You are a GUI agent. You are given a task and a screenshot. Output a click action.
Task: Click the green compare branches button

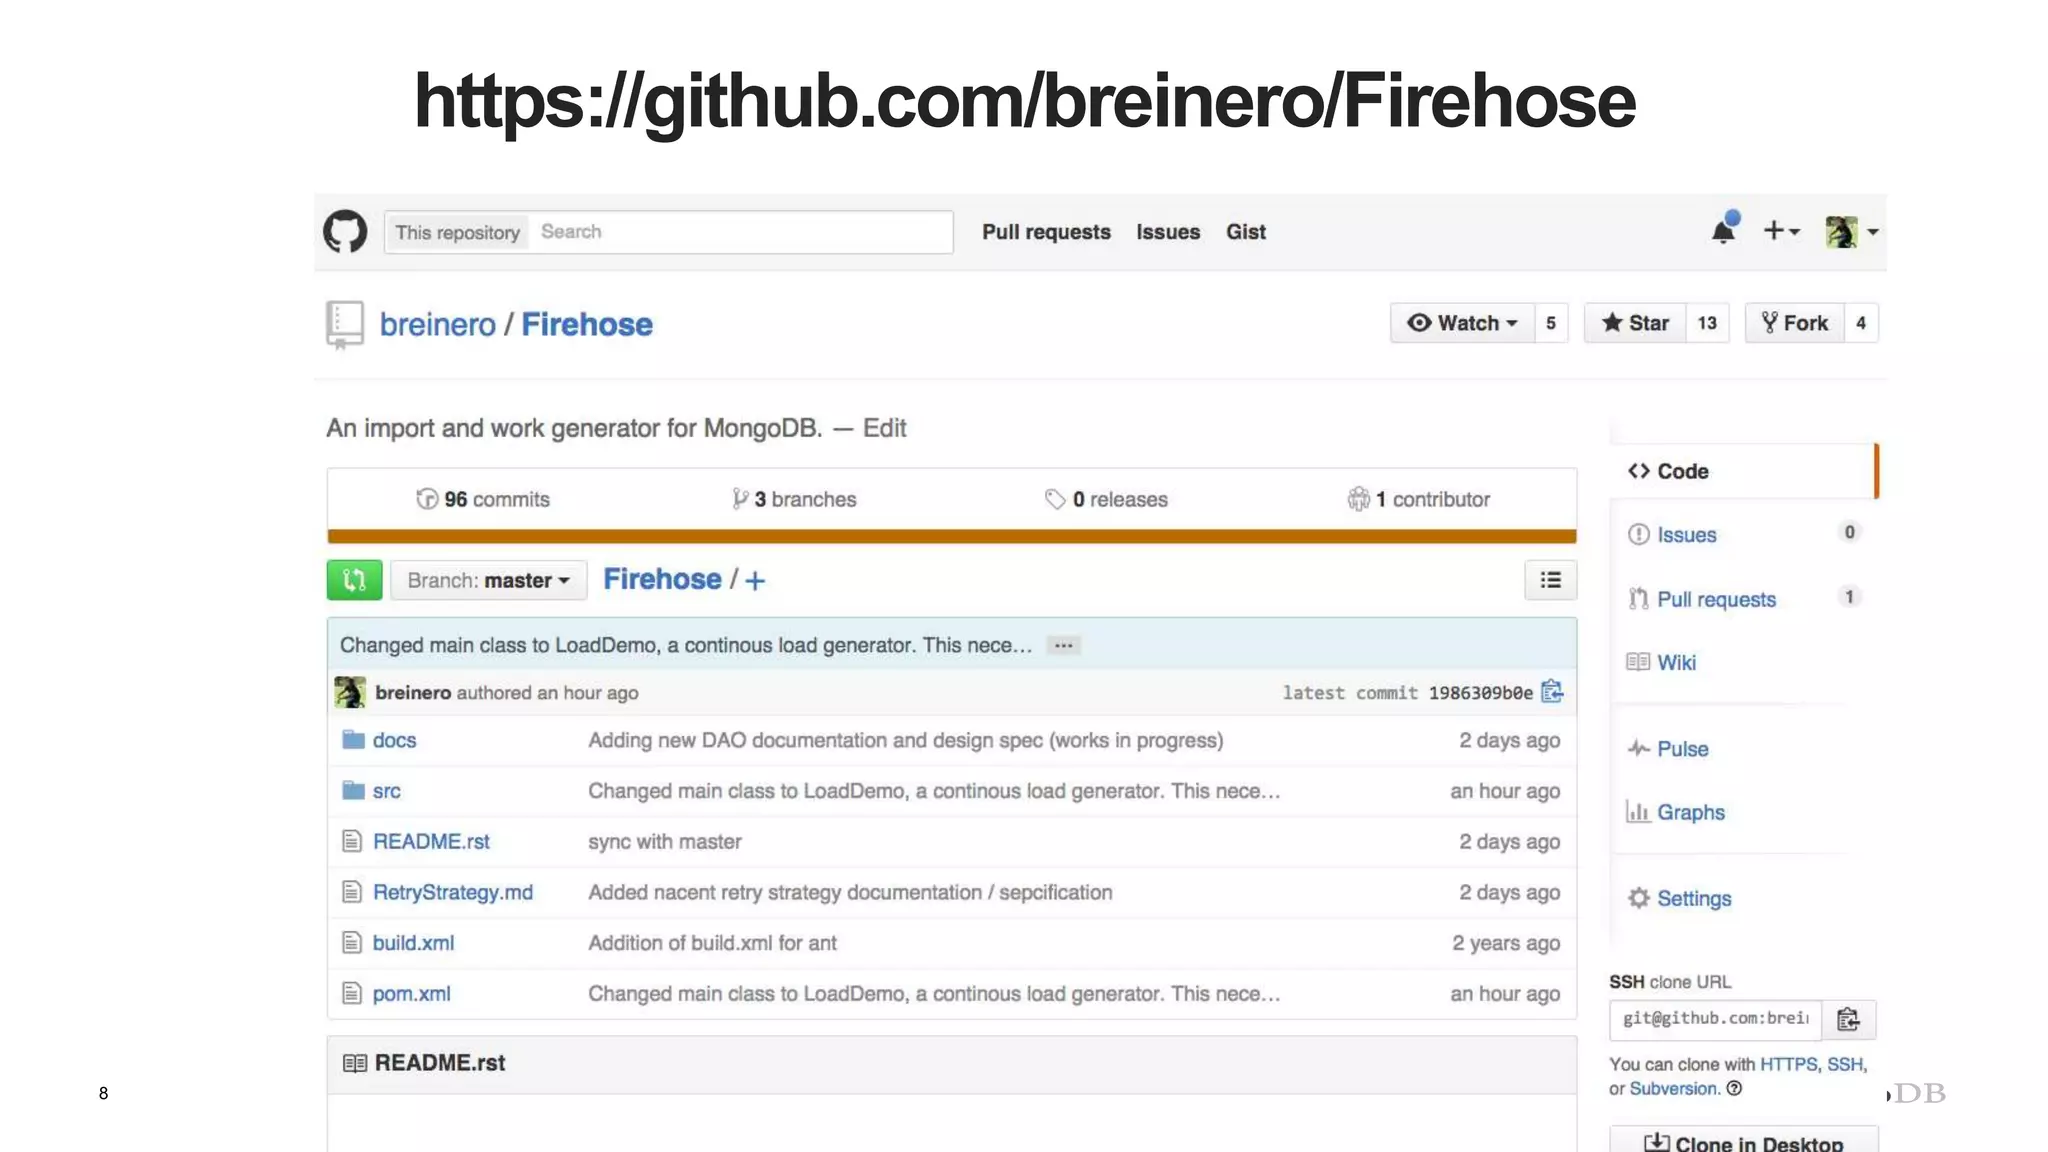click(x=354, y=580)
